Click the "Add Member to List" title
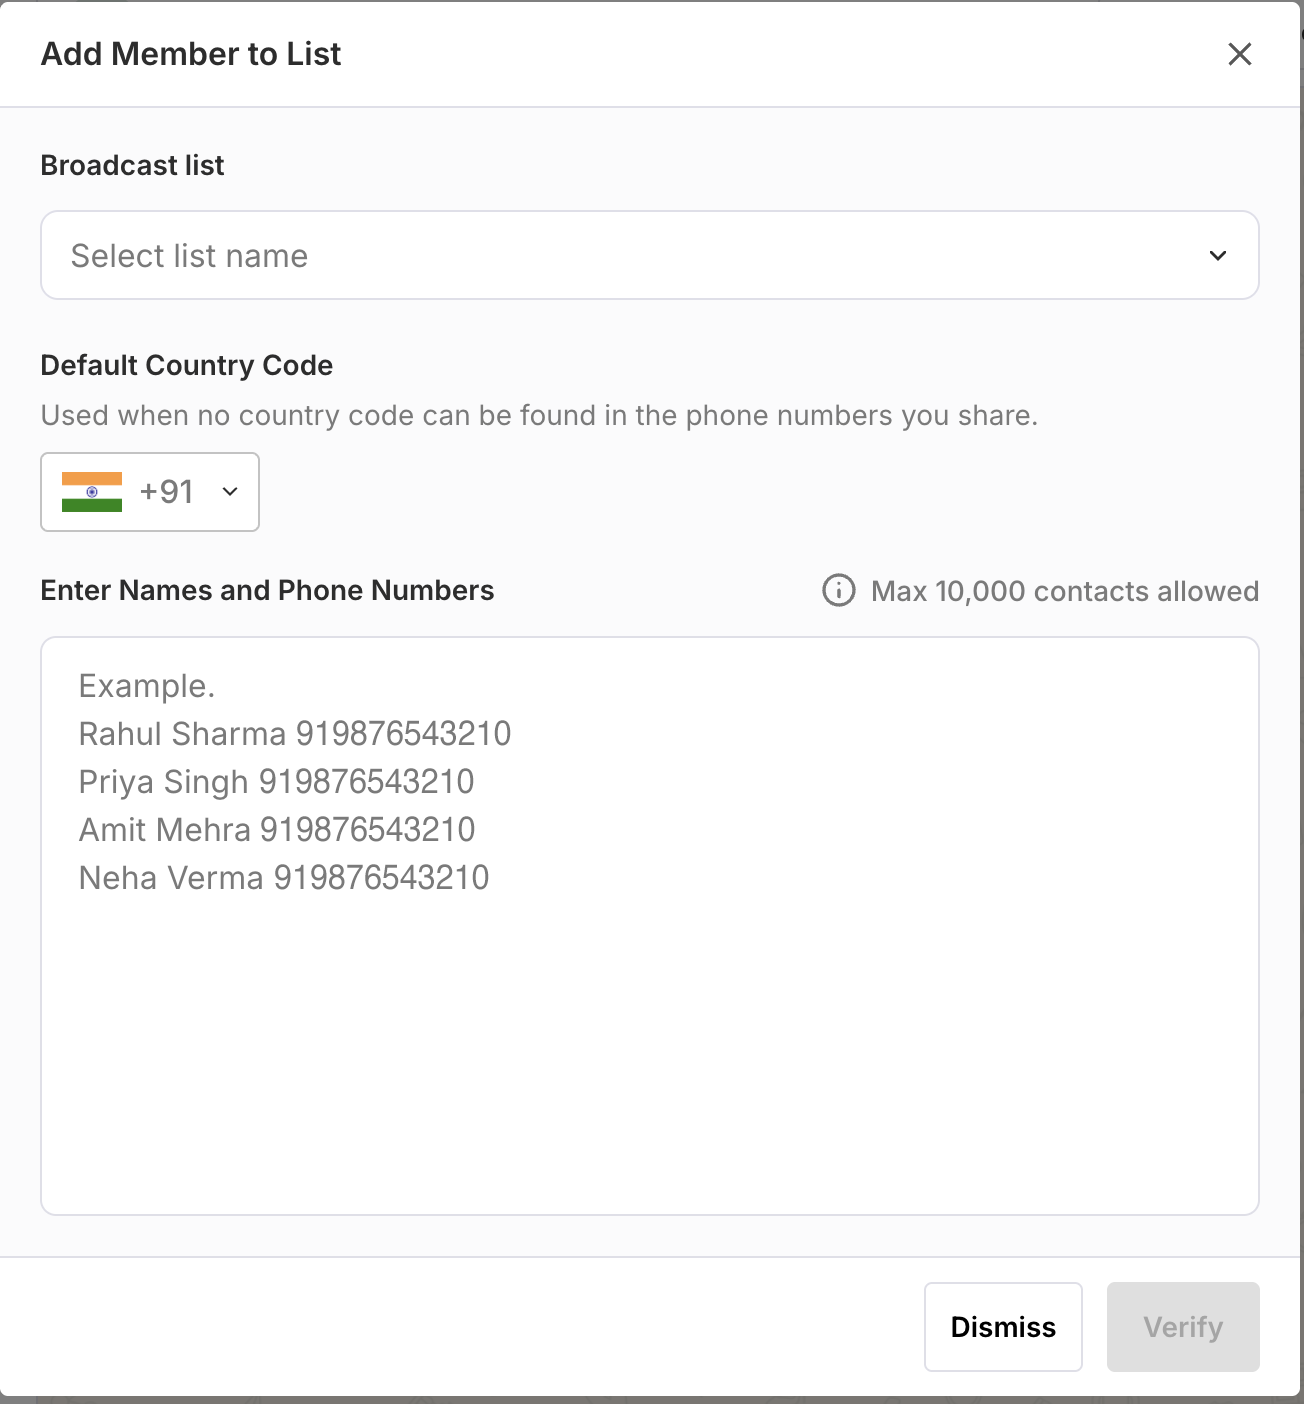The image size is (1304, 1404). 191,54
